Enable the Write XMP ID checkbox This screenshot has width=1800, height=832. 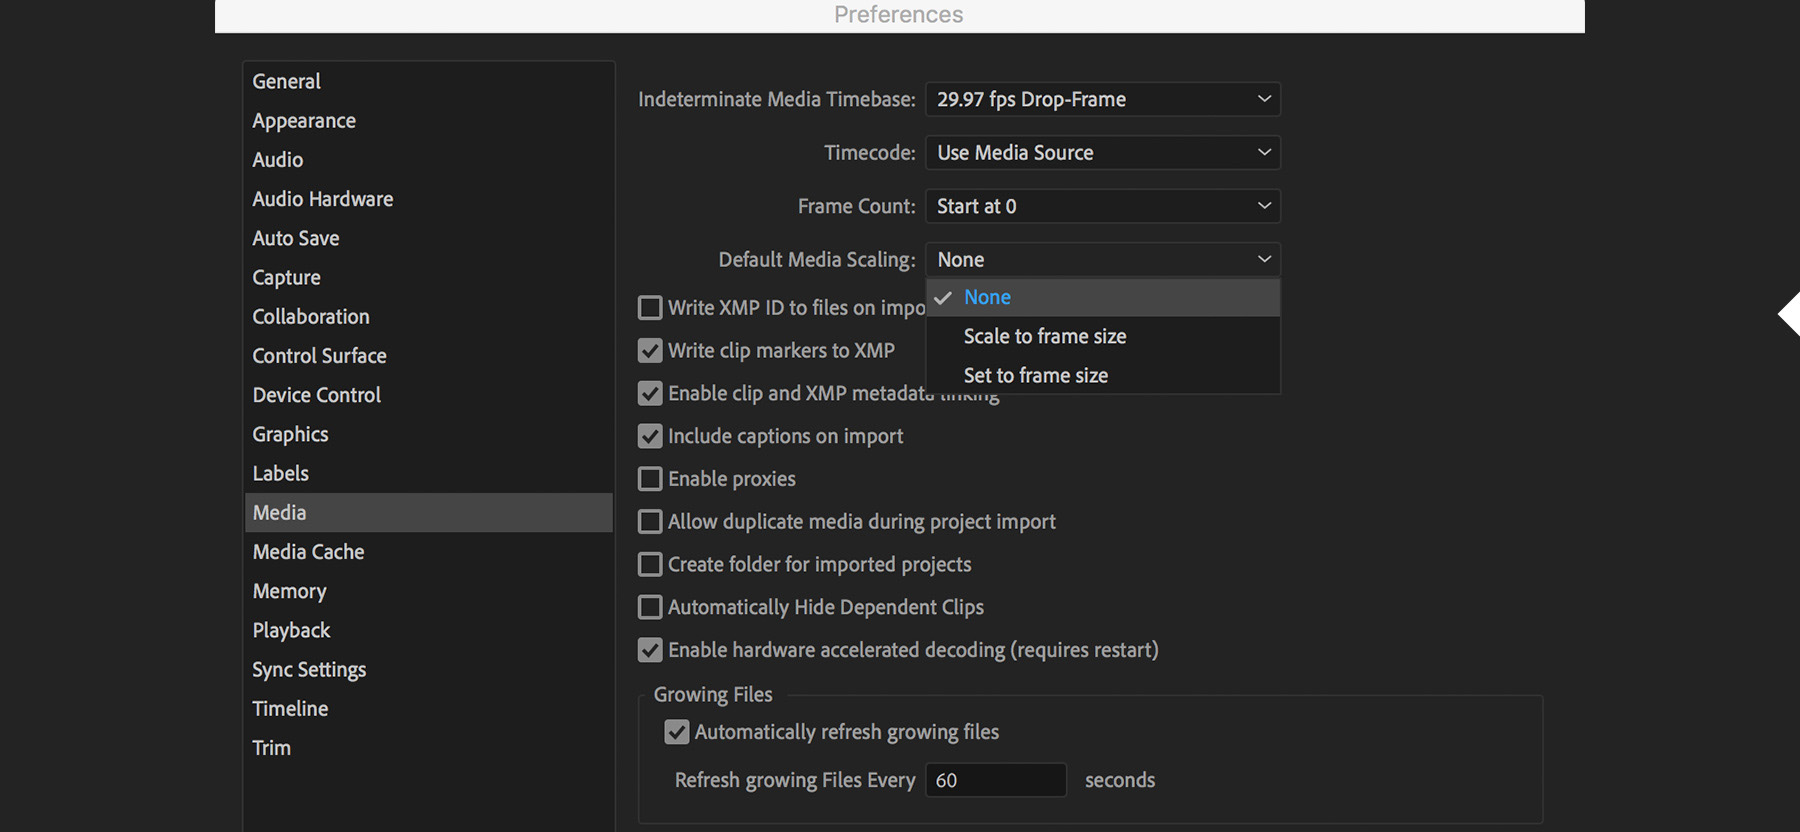pos(650,307)
